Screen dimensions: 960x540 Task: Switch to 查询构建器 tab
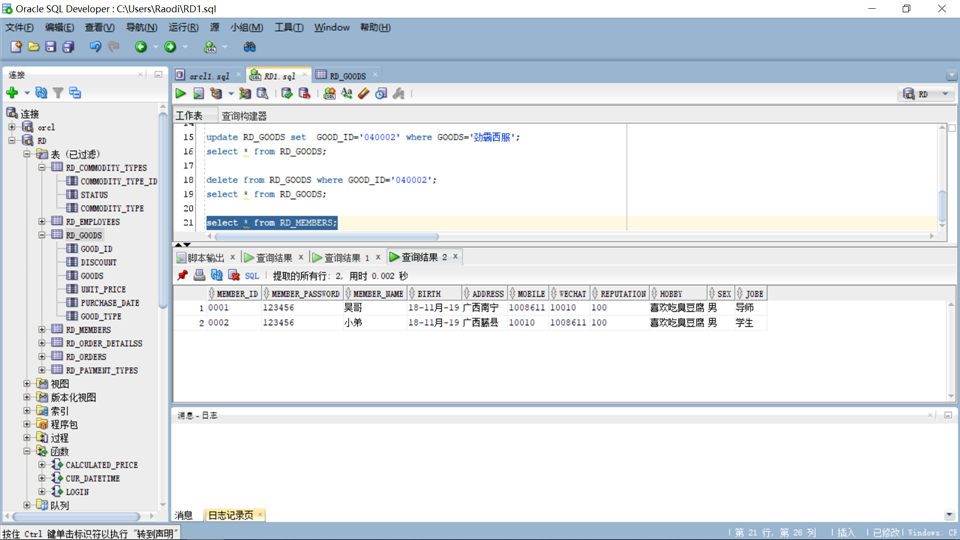pos(244,116)
